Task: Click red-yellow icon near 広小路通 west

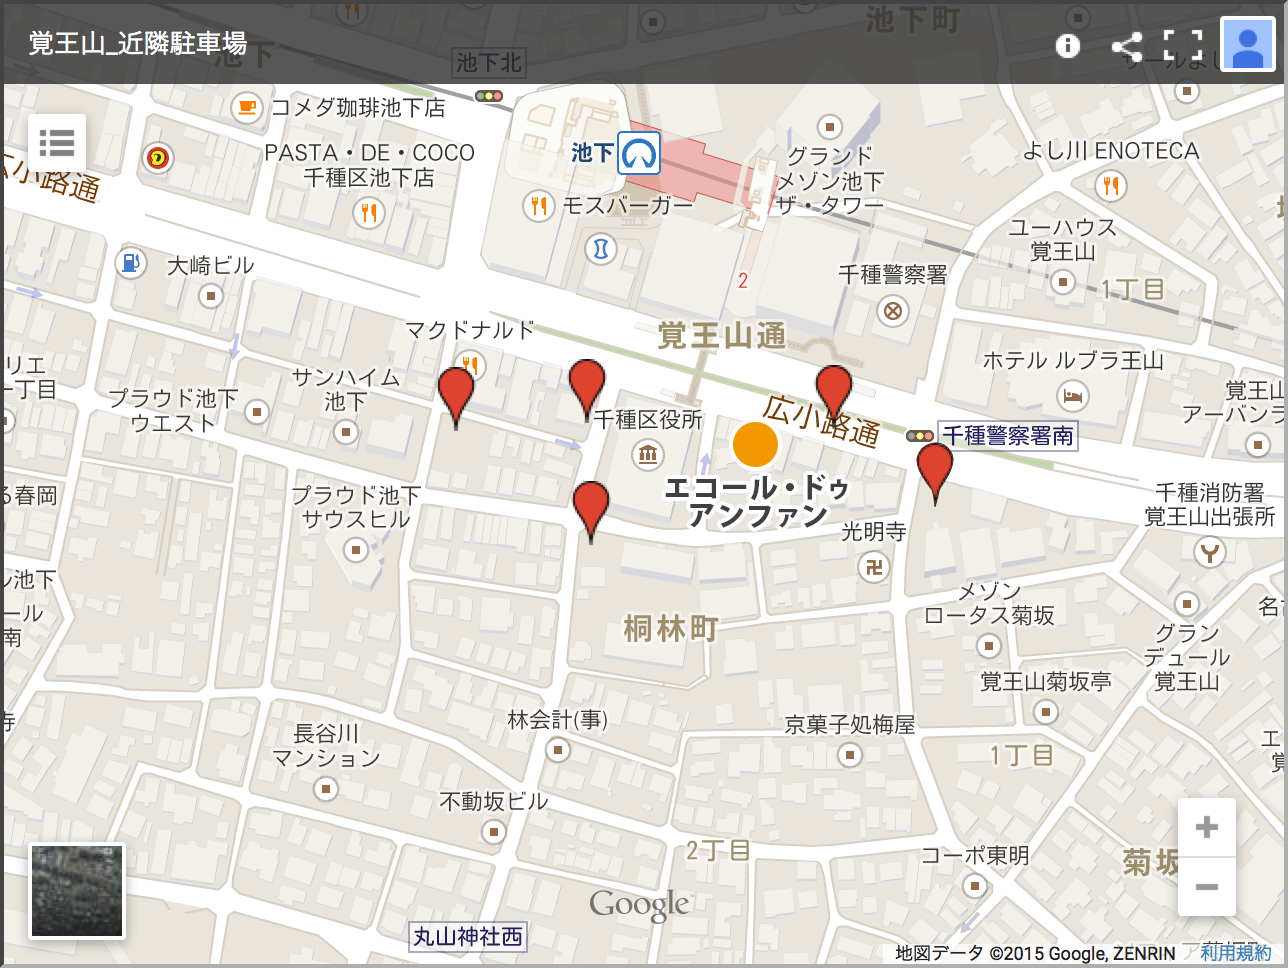Action: pos(157,158)
